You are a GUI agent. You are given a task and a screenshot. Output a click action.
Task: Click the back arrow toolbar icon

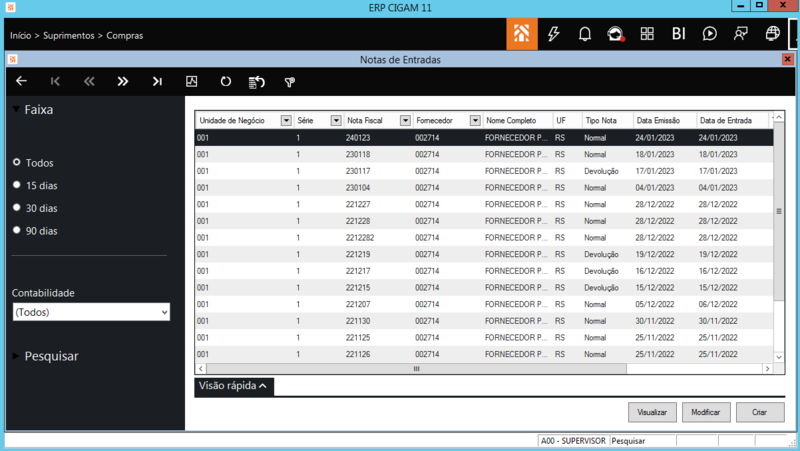(x=21, y=81)
